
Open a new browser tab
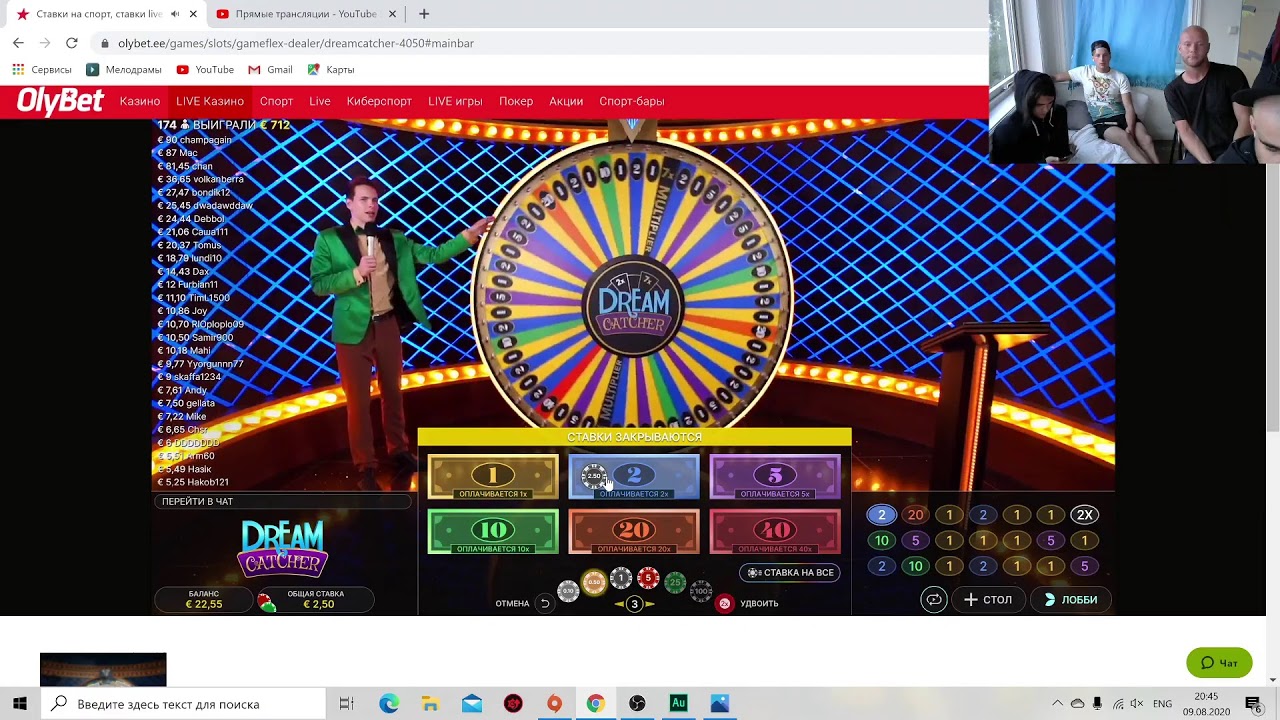424,14
